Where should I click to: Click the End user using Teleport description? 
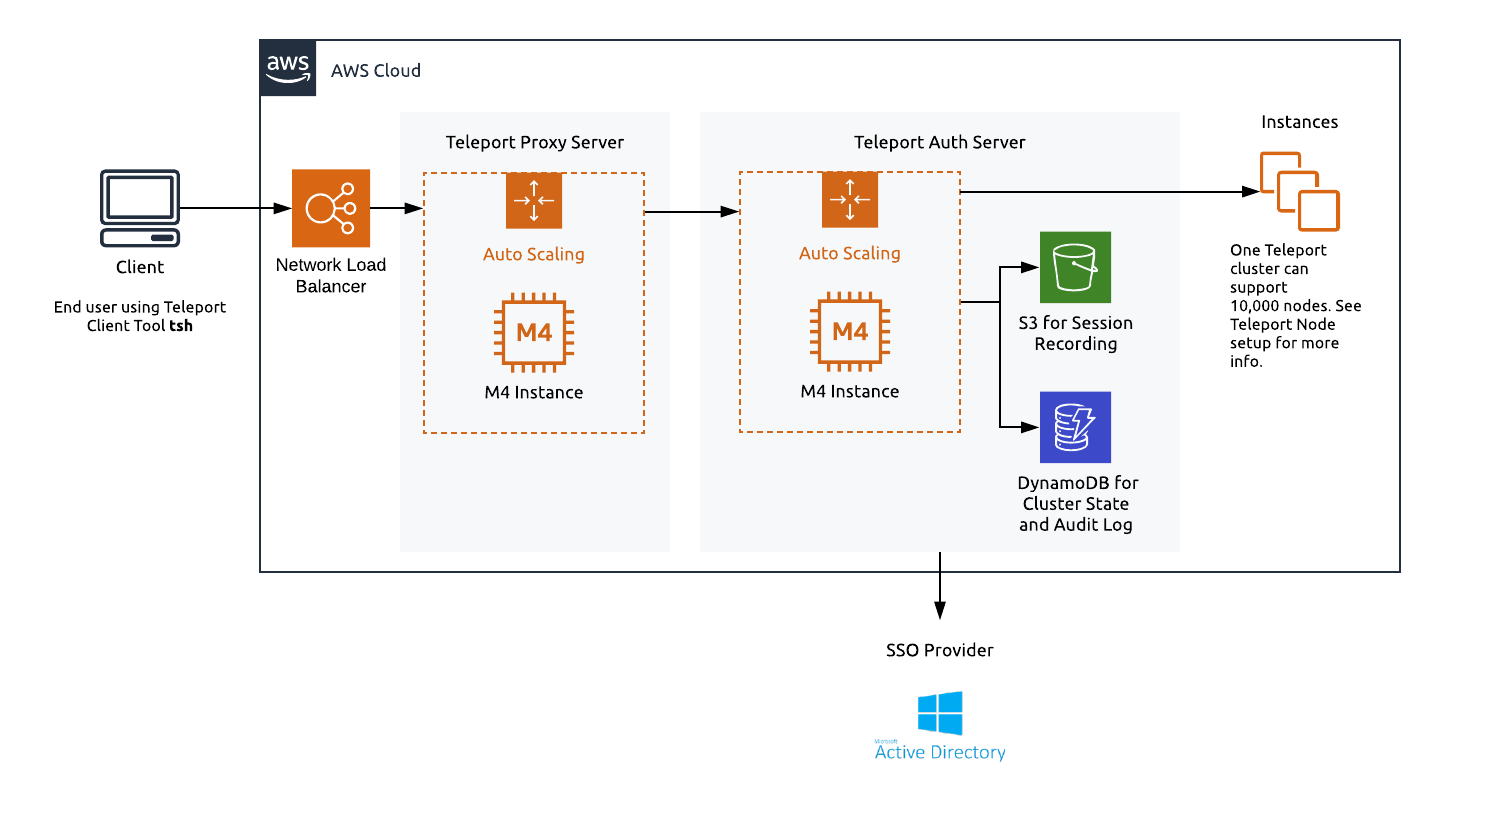(x=140, y=316)
